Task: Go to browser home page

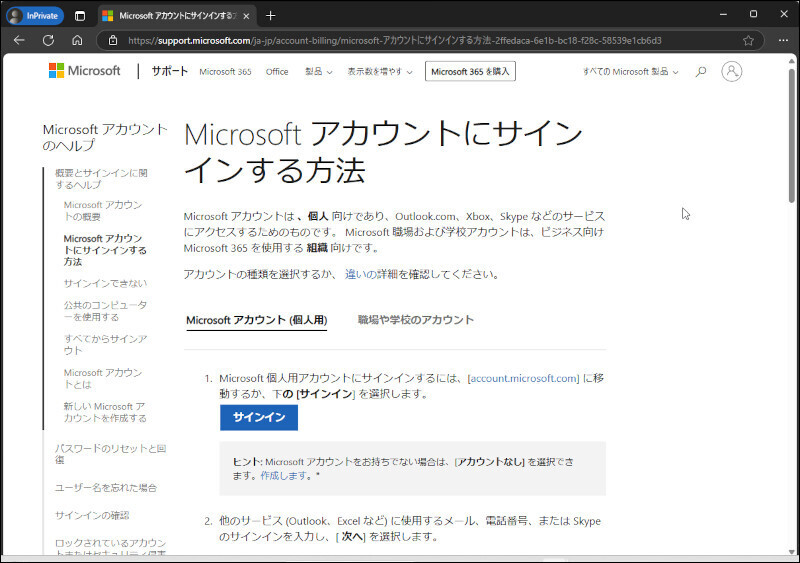Action: [x=77, y=40]
